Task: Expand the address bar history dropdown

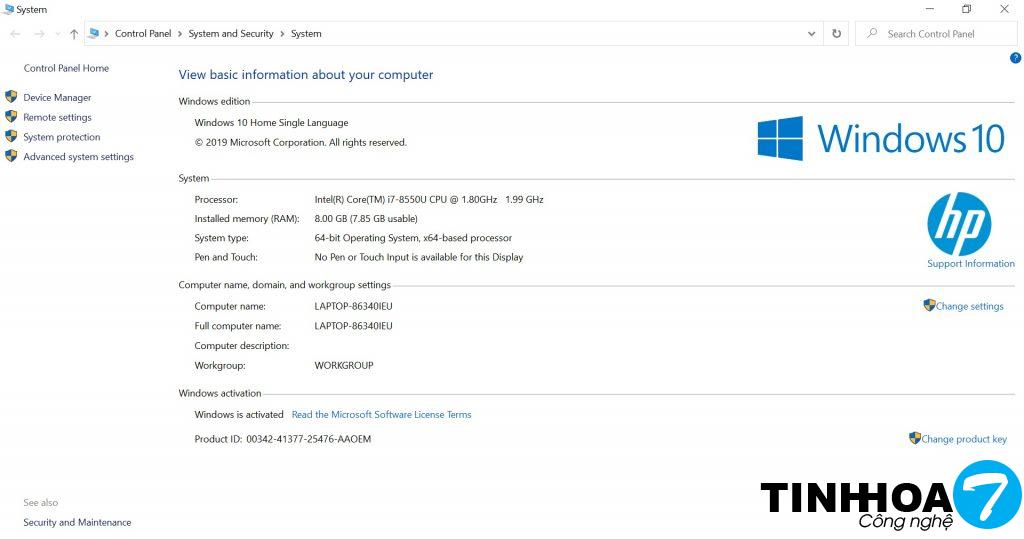Action: [811, 34]
